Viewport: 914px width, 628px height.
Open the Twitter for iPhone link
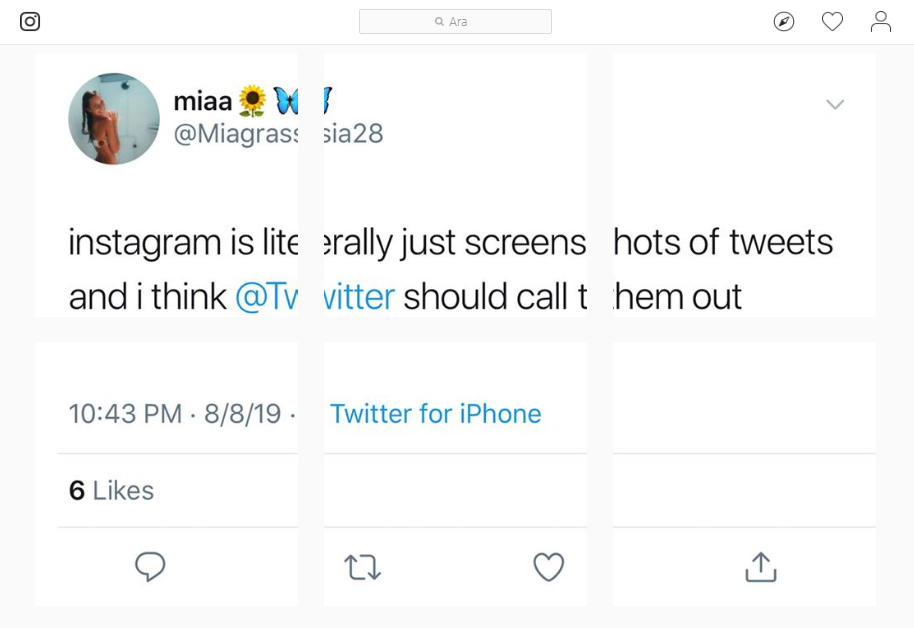point(435,414)
